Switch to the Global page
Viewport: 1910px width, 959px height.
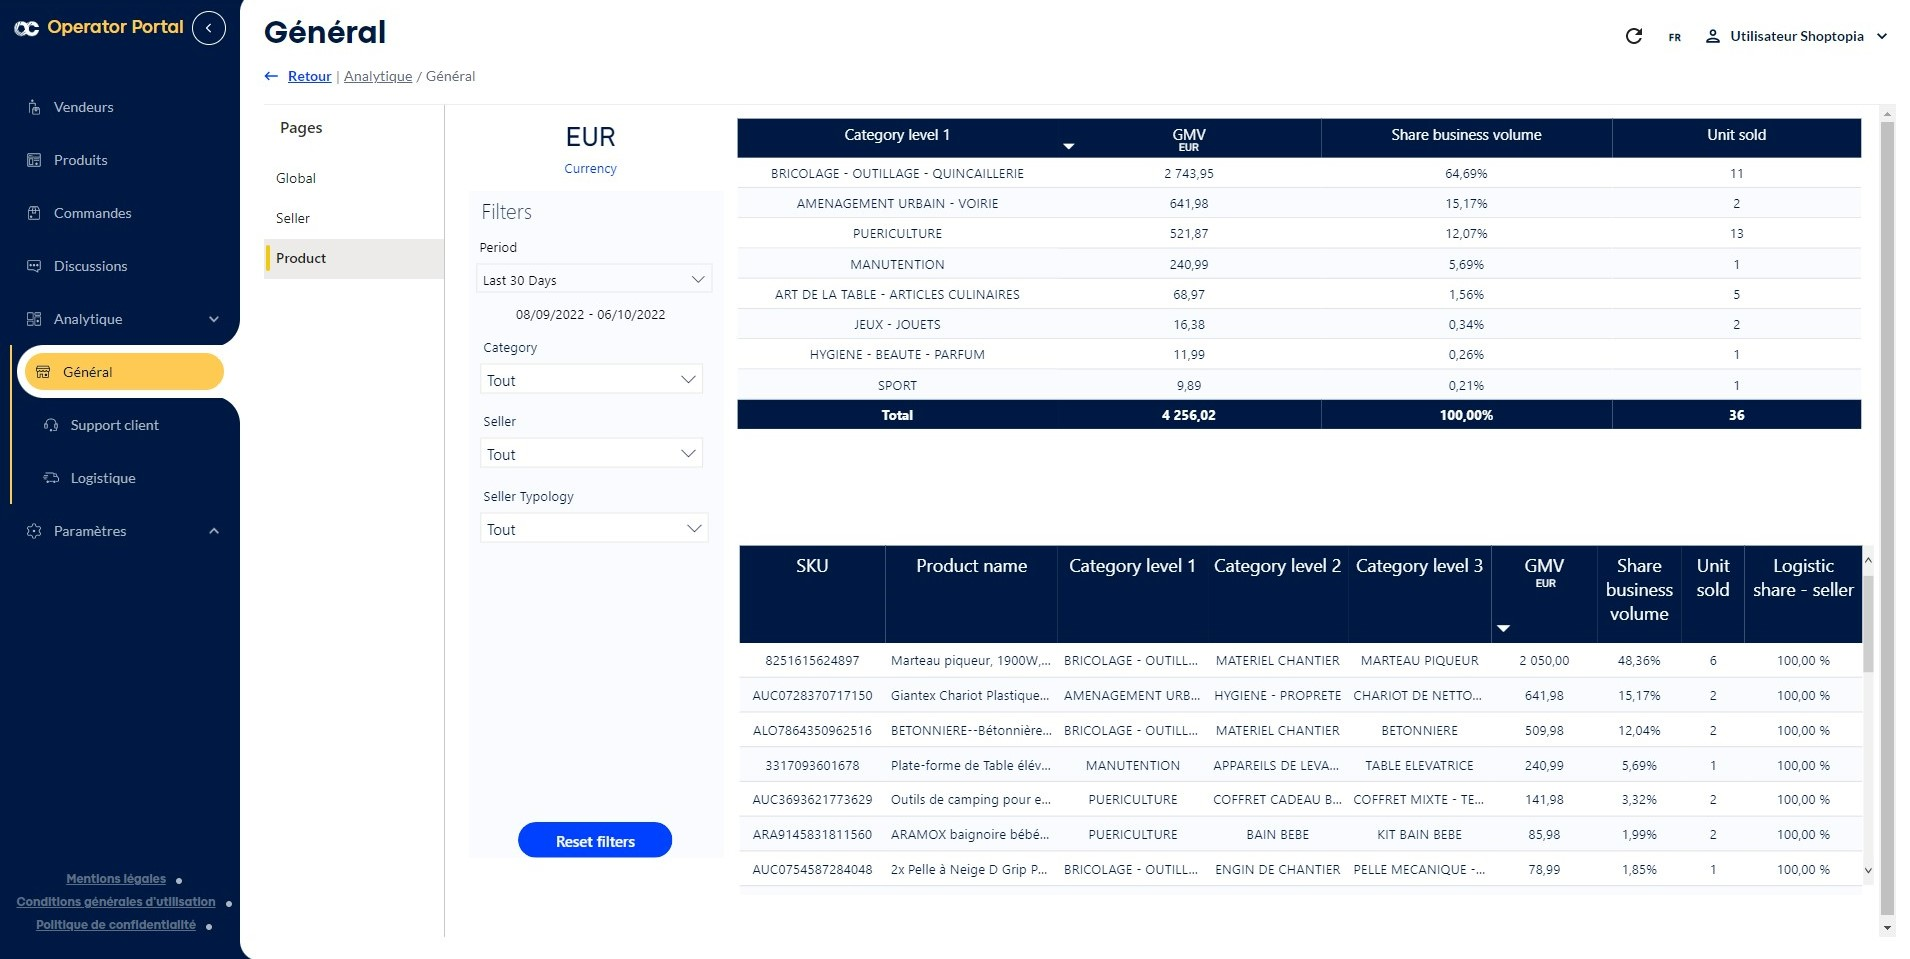pos(296,178)
